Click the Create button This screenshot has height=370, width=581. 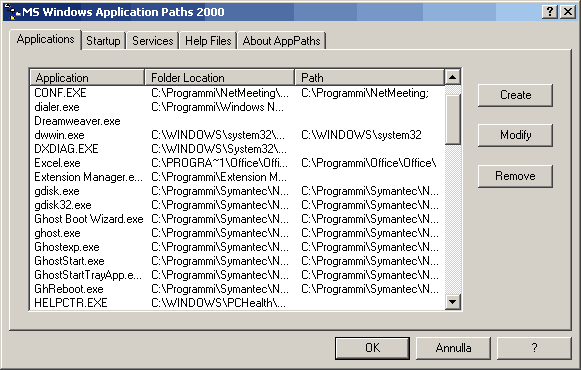[x=515, y=95]
